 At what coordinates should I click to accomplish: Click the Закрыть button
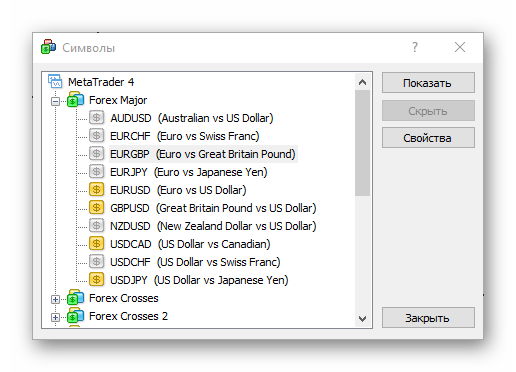tap(428, 318)
